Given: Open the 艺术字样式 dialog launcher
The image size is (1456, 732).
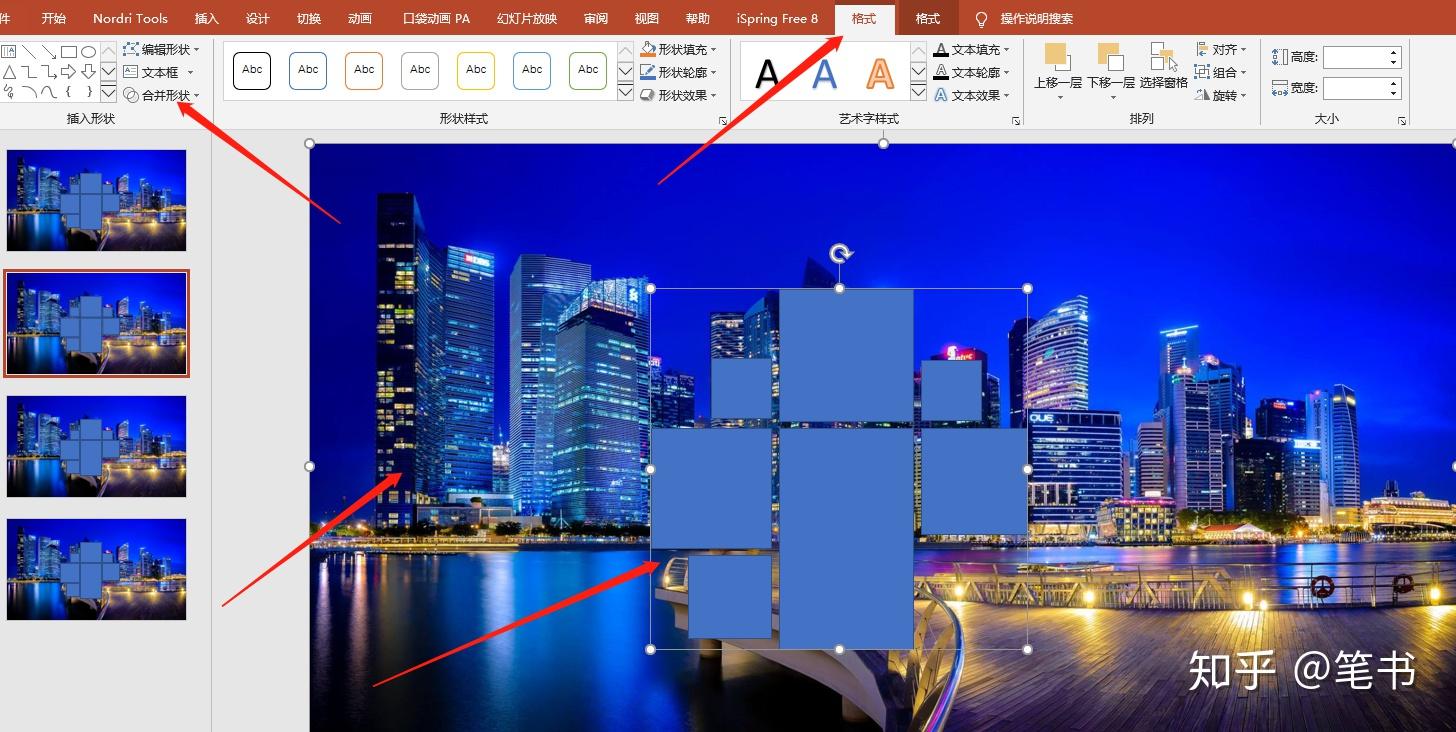Looking at the screenshot, I should point(1016,121).
